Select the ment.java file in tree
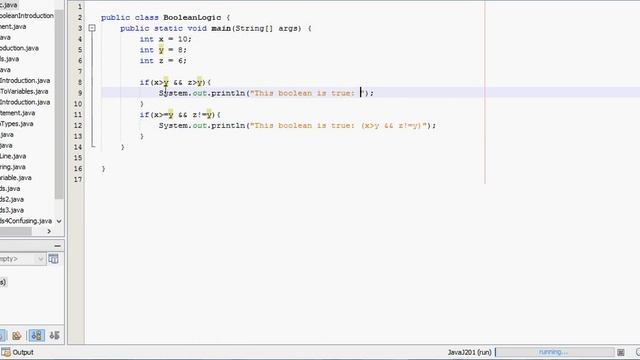Screen dimensions: 640x360 [13, 27]
